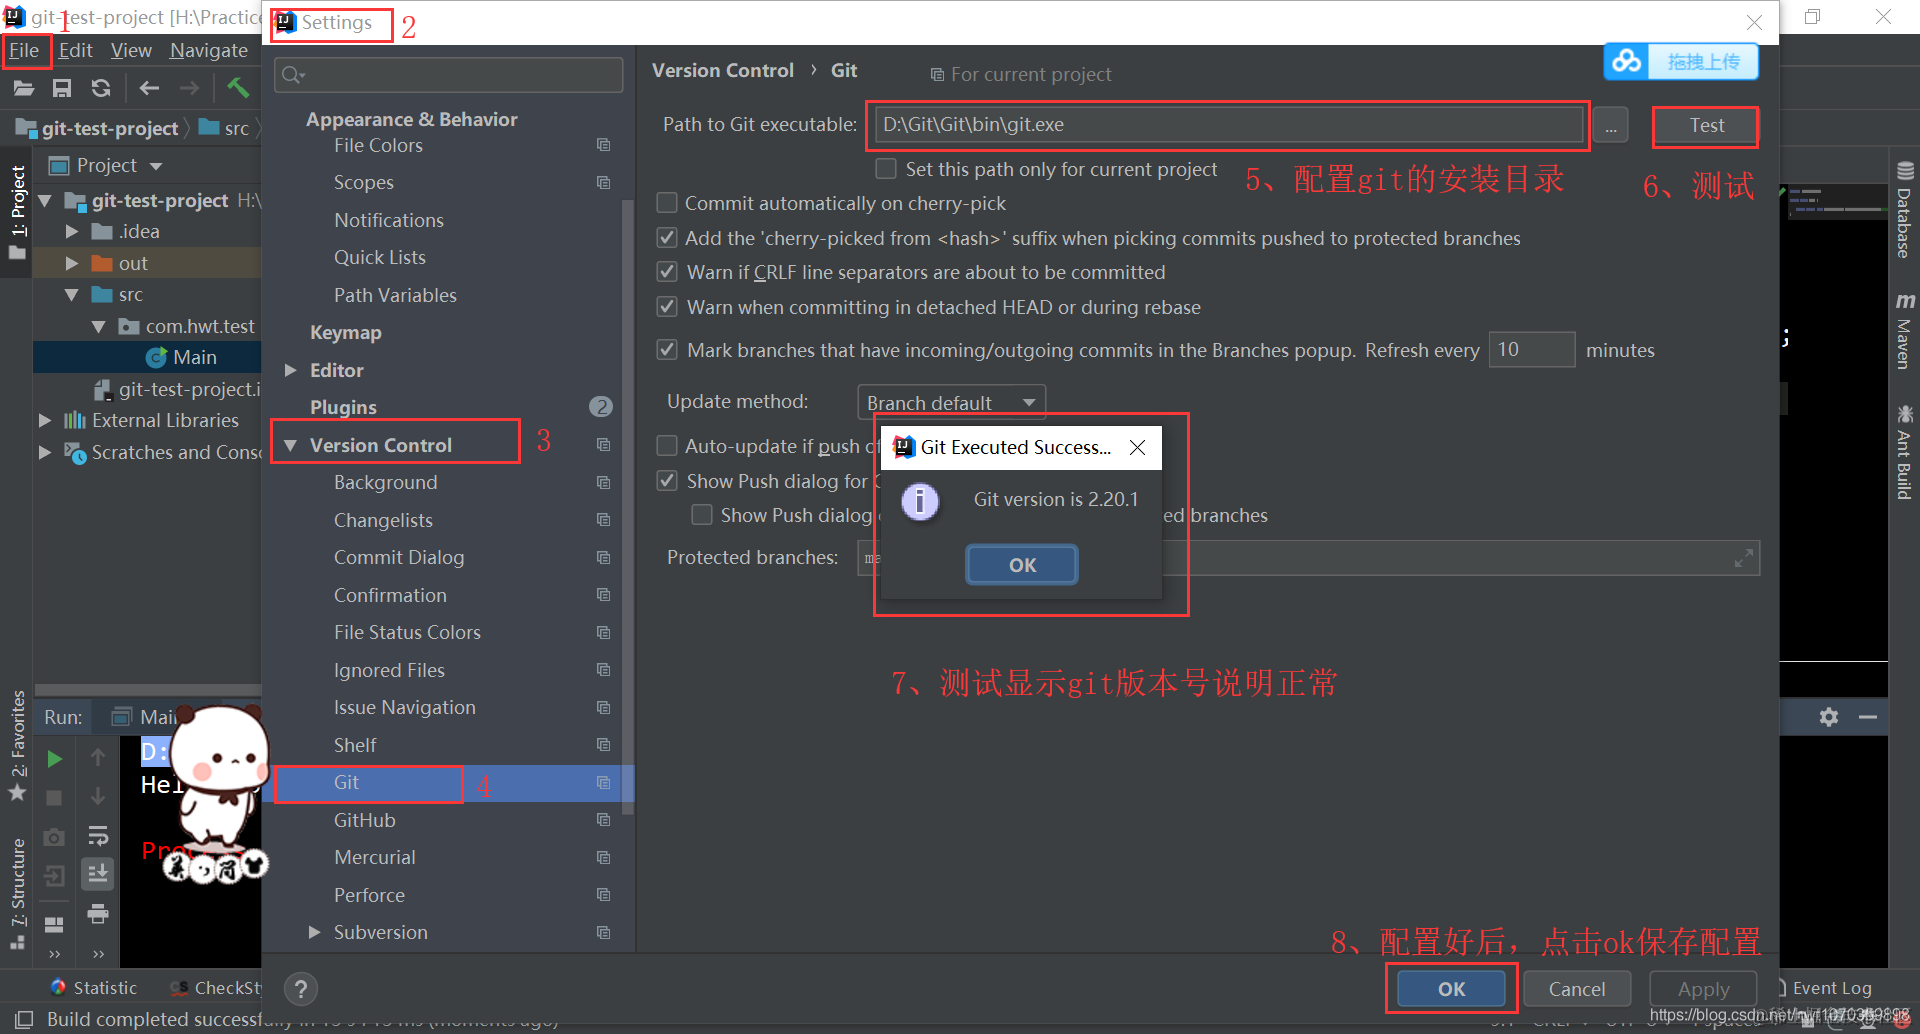Viewport: 1920px width, 1034px height.
Task: Enable Set this path only for current project
Action: click(x=886, y=169)
